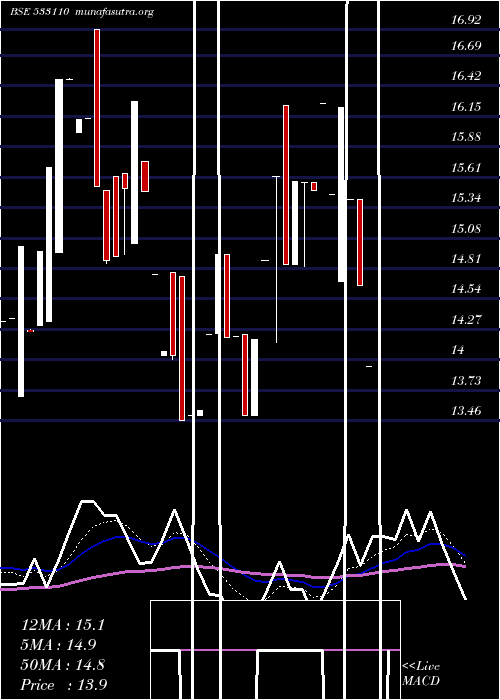Viewport: 500px width, 700px height.
Task: Click the BSE 533110 munafasutra.org title text
Action: point(82,12)
